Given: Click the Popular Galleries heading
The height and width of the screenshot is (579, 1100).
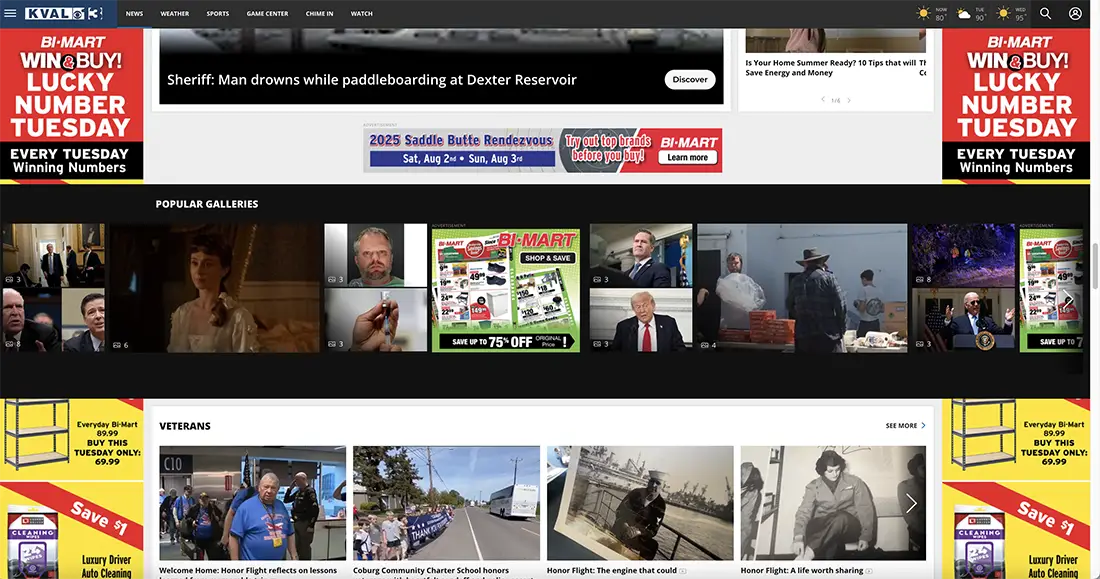Looking at the screenshot, I should click(207, 204).
